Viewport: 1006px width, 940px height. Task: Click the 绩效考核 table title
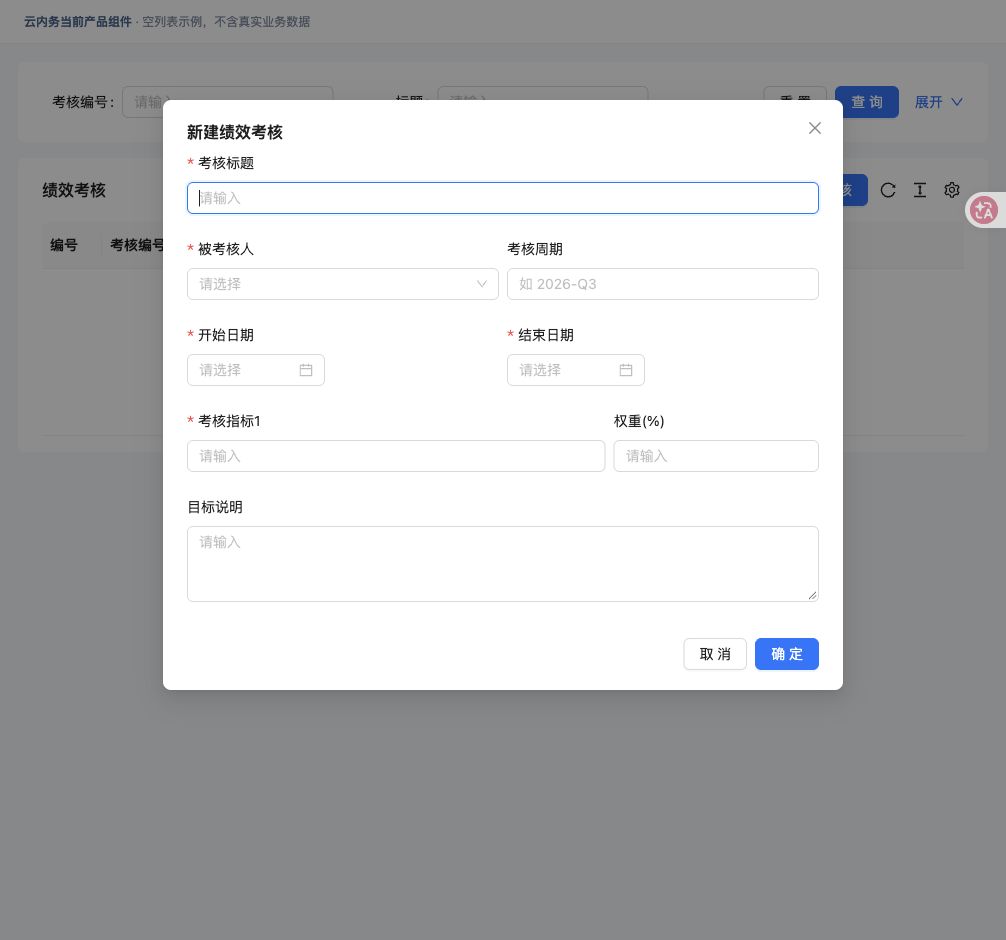[74, 190]
